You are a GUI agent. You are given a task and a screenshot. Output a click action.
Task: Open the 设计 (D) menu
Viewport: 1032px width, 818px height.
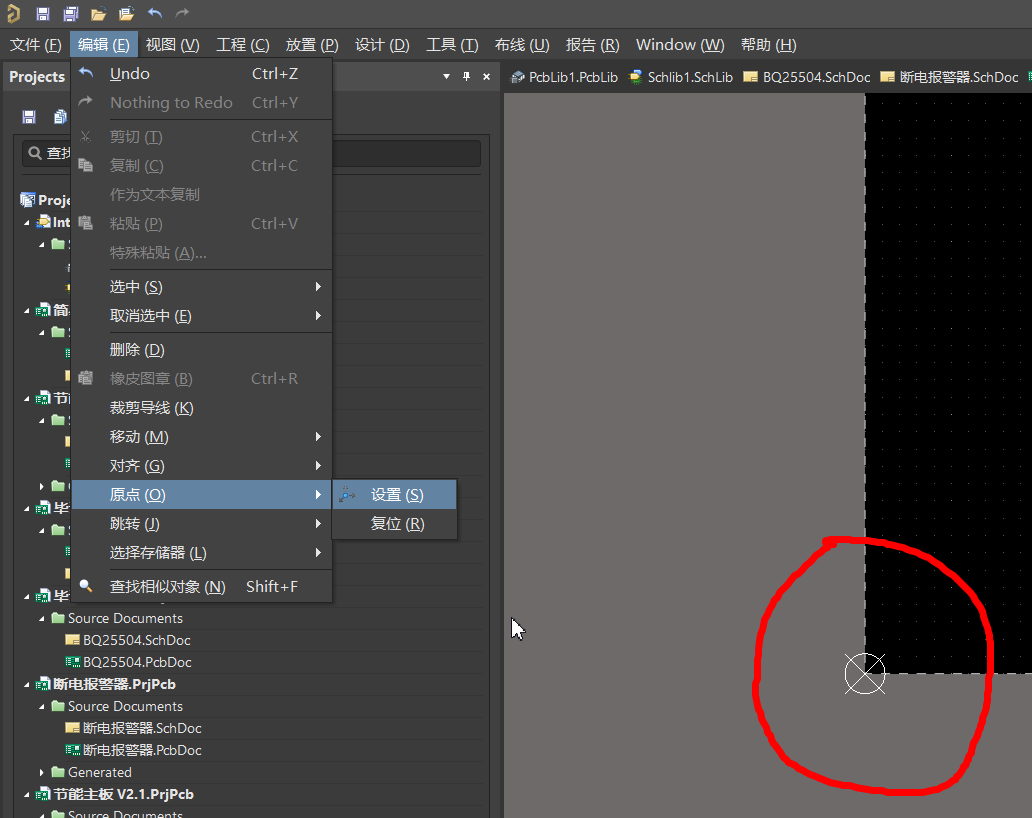[x=382, y=45]
